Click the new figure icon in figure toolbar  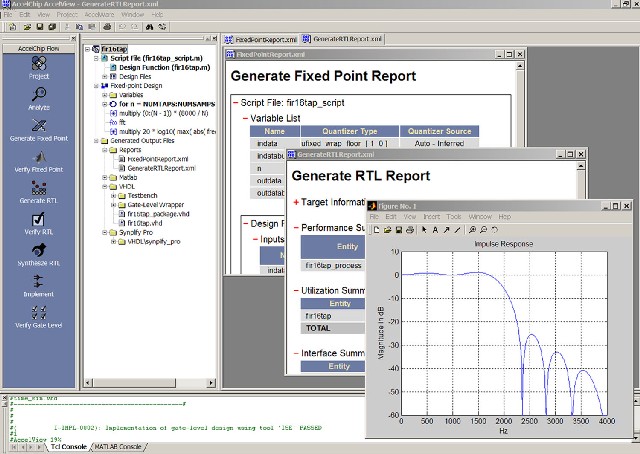point(376,230)
